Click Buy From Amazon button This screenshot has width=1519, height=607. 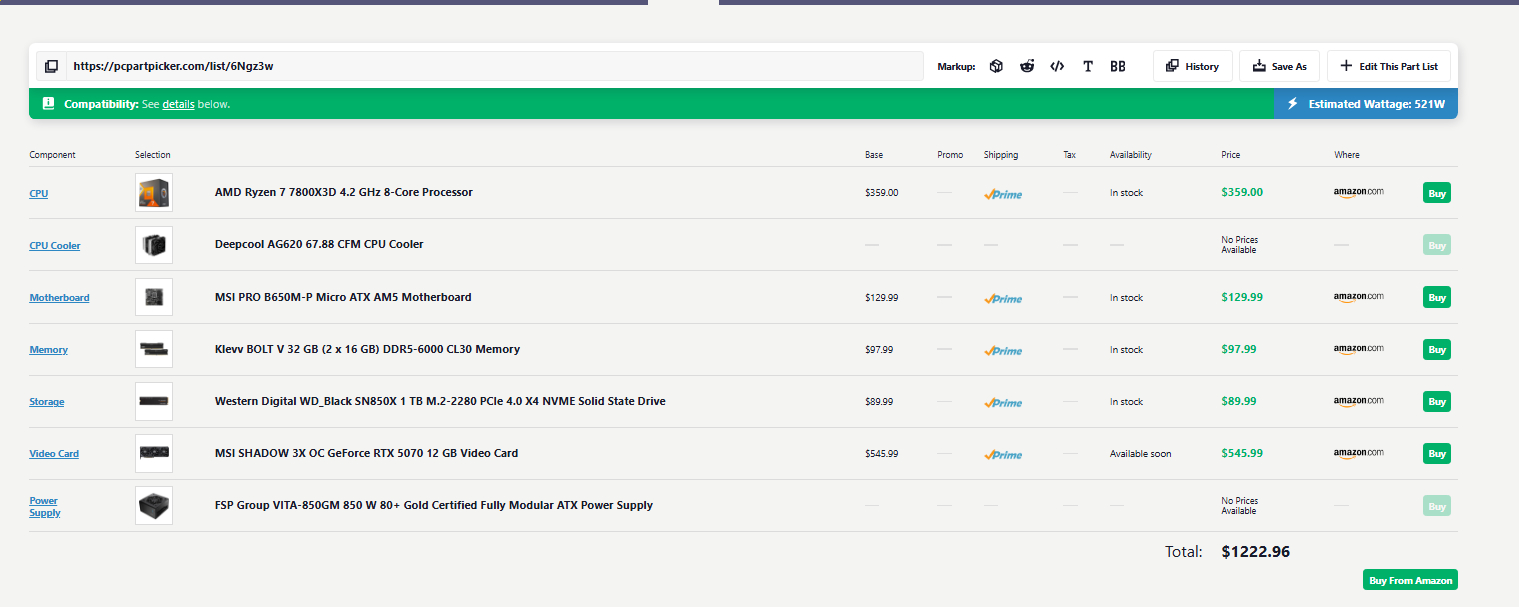[1410, 580]
